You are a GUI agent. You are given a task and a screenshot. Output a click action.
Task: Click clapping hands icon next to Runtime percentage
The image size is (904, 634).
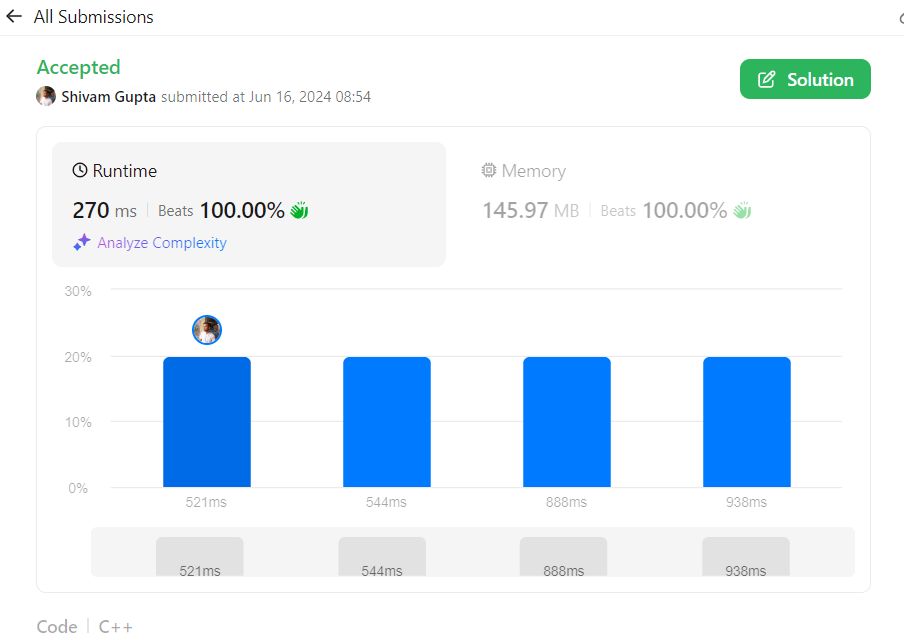pyautogui.click(x=299, y=211)
